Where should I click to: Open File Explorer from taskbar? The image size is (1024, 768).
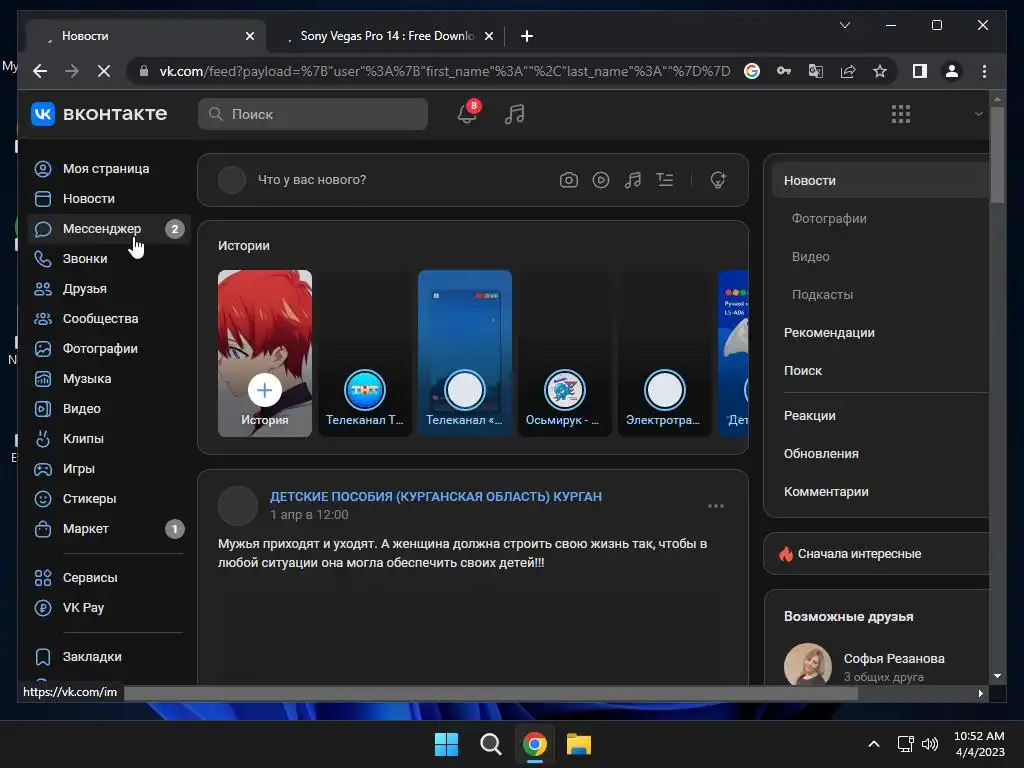[x=579, y=744]
